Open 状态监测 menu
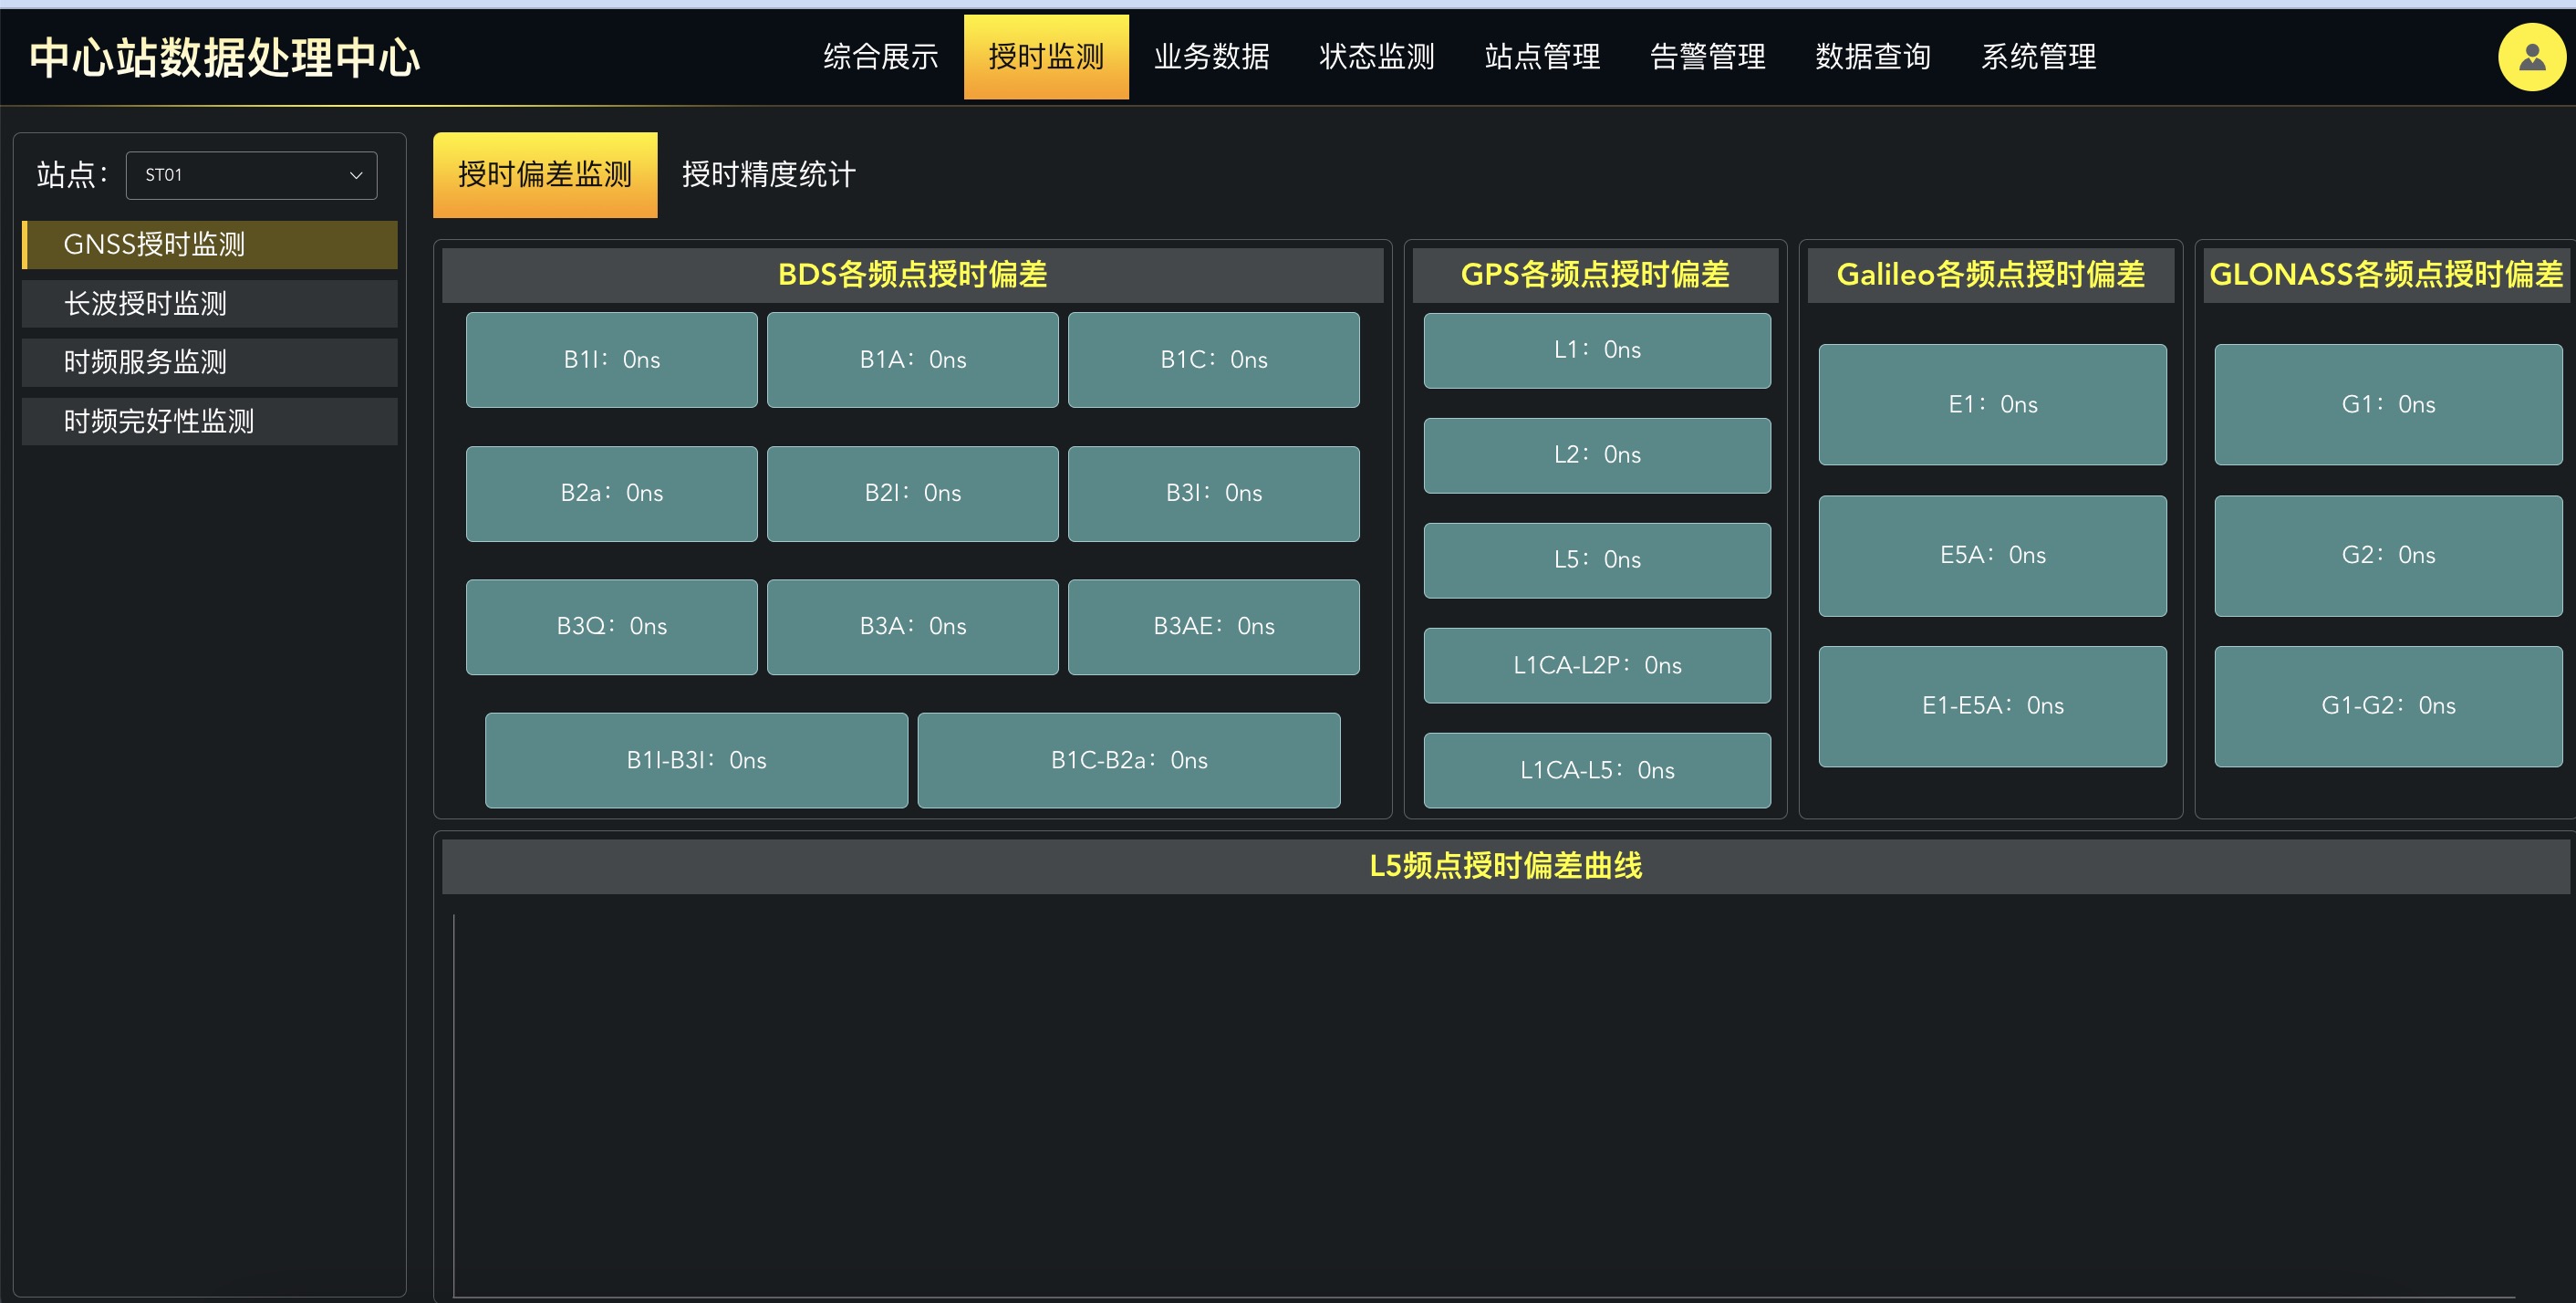Viewport: 2576px width, 1303px height. click(x=1376, y=57)
